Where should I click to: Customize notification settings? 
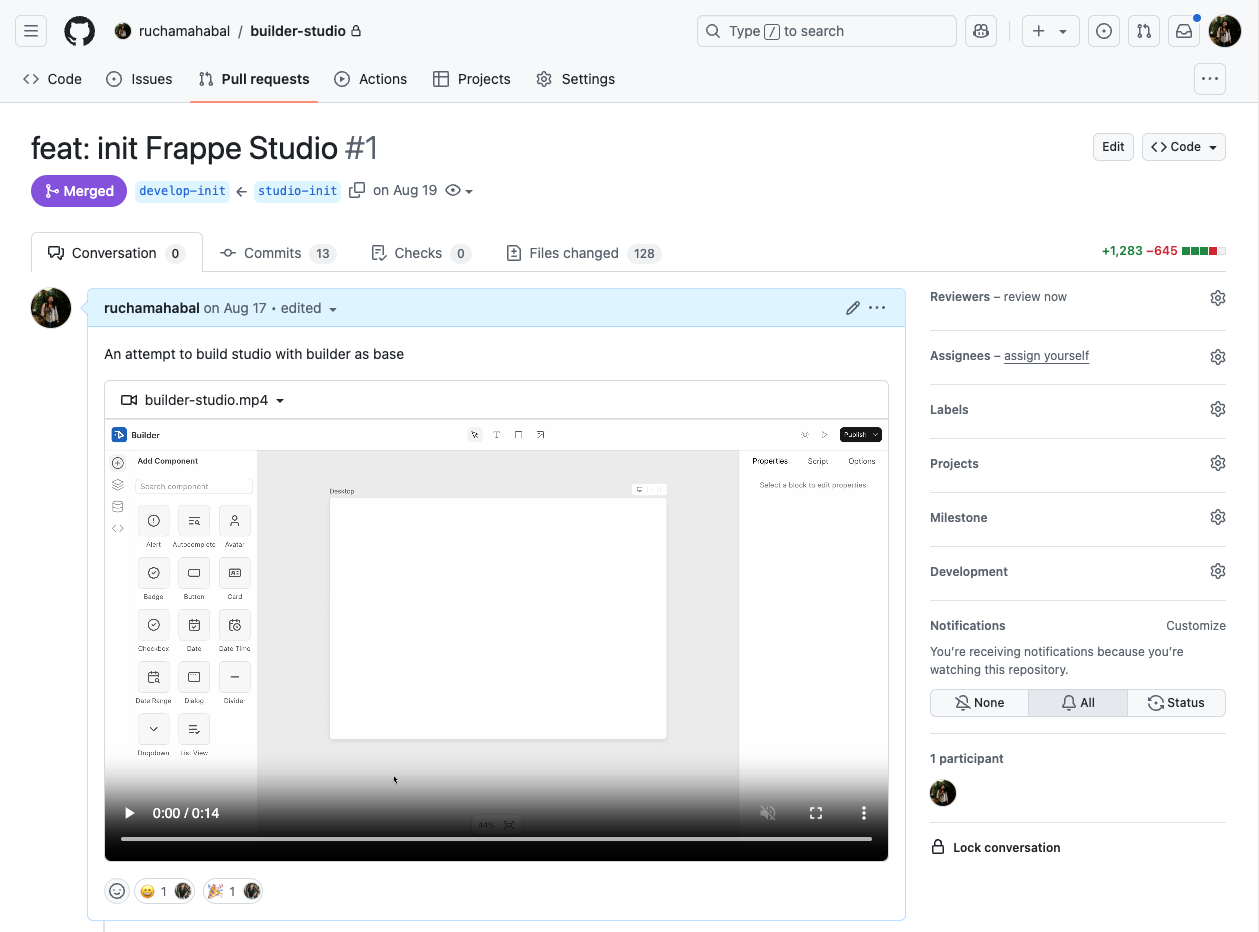coord(1195,626)
